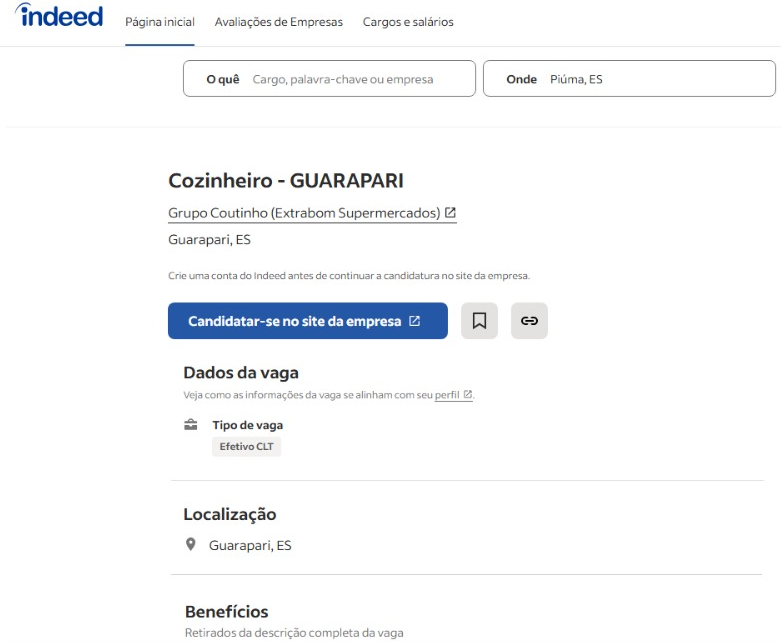Focus the O quê job search field

click(329, 79)
